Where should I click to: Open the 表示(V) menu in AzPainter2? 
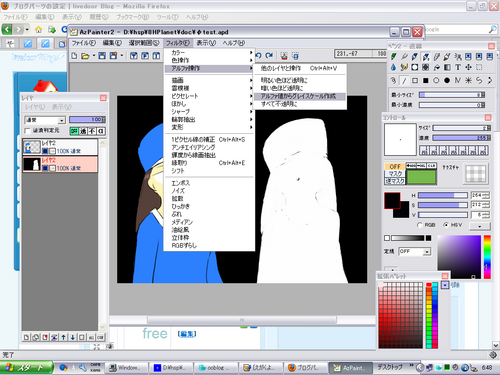206,43
